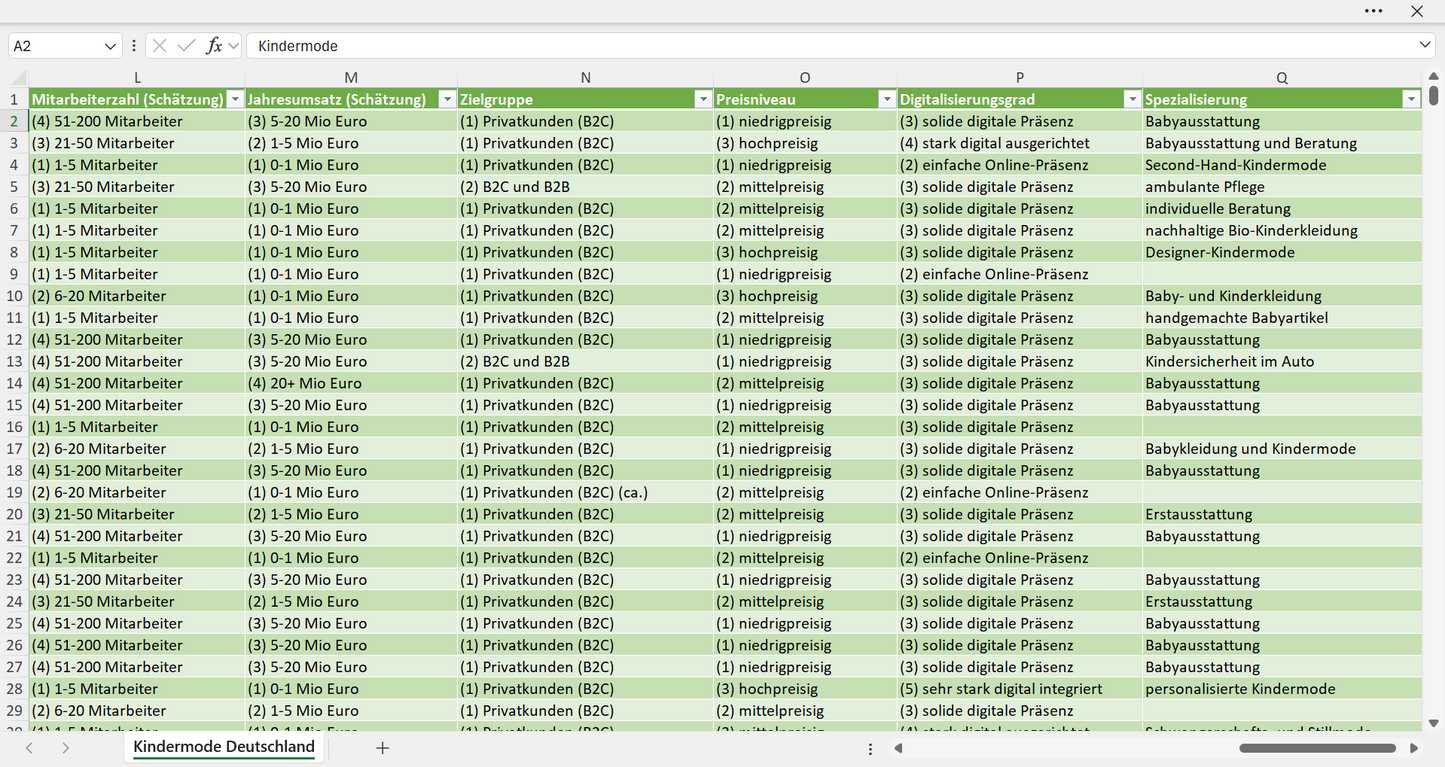Open Zielgruppe filter dropdown
The height and width of the screenshot is (767, 1445).
pyautogui.click(x=703, y=99)
